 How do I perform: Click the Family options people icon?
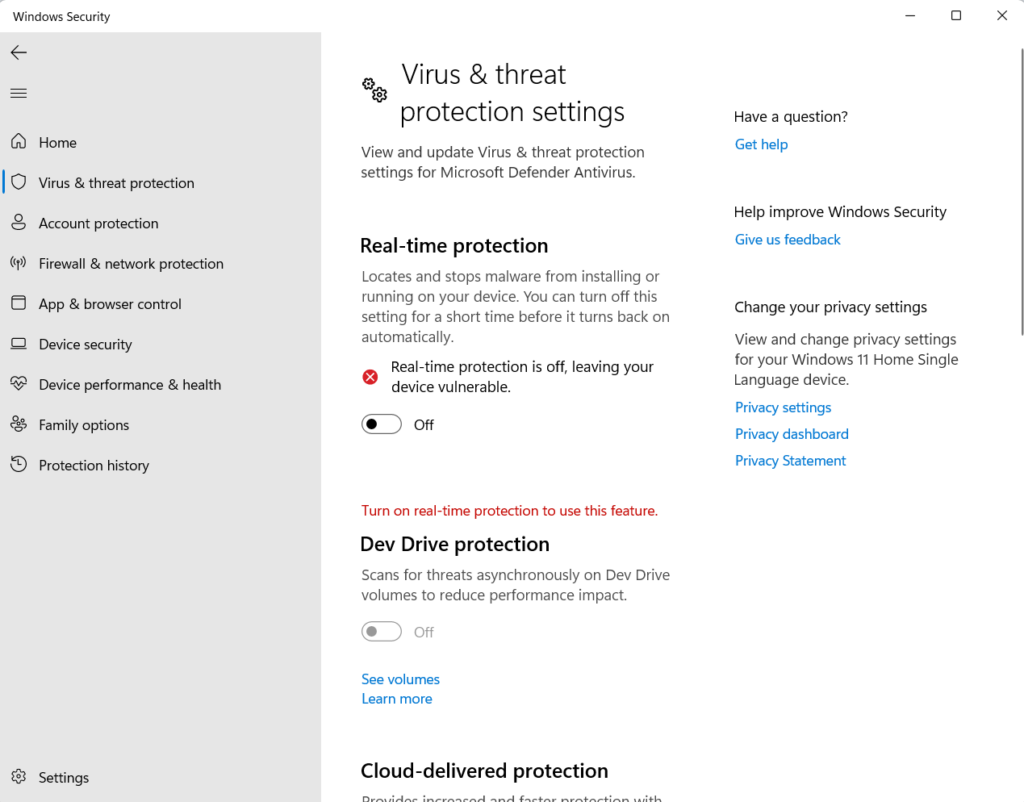pyautogui.click(x=18, y=424)
